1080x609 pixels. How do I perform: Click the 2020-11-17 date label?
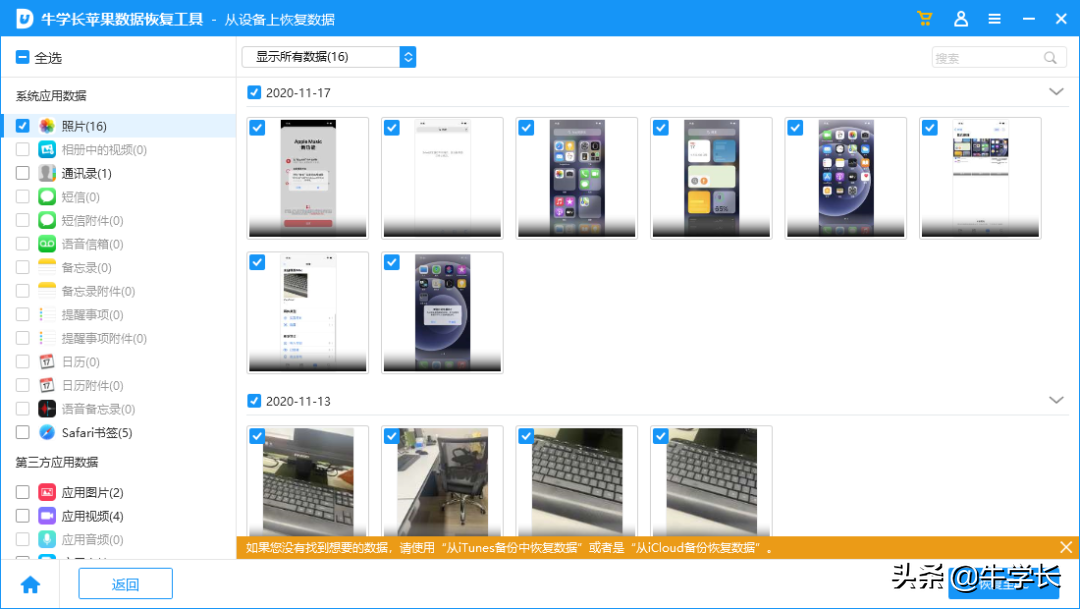(298, 93)
